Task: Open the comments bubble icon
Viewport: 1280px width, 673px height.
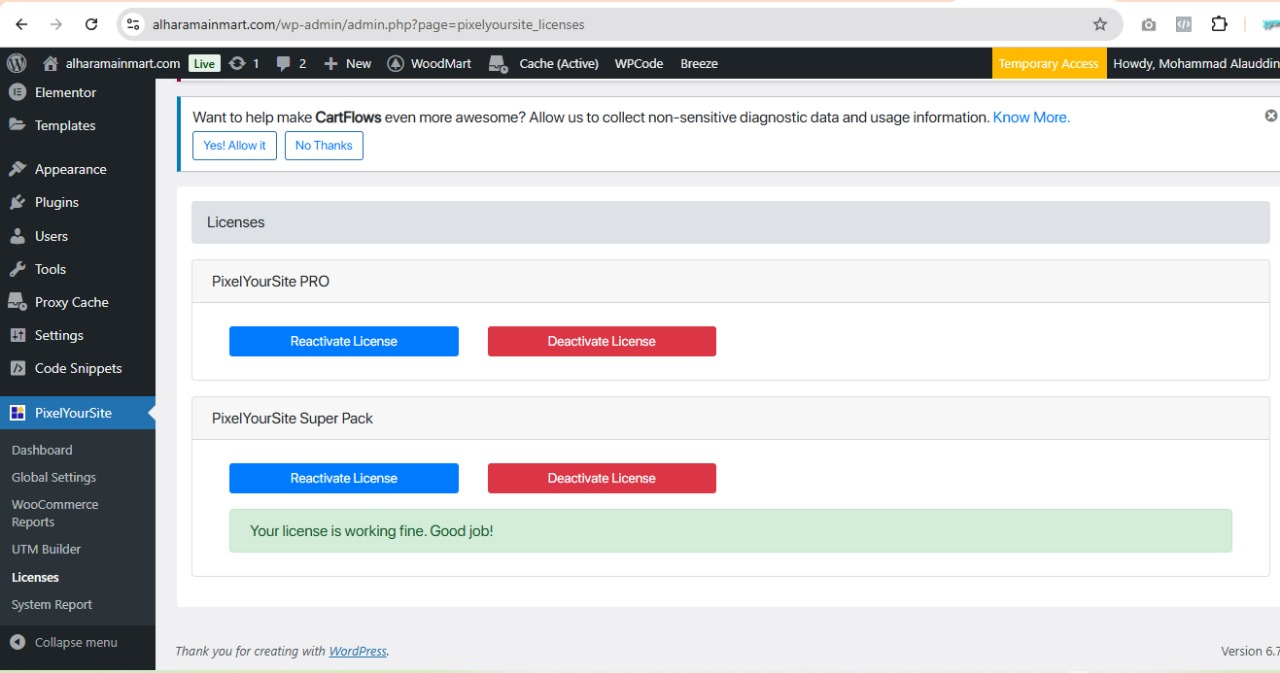Action: click(x=284, y=63)
